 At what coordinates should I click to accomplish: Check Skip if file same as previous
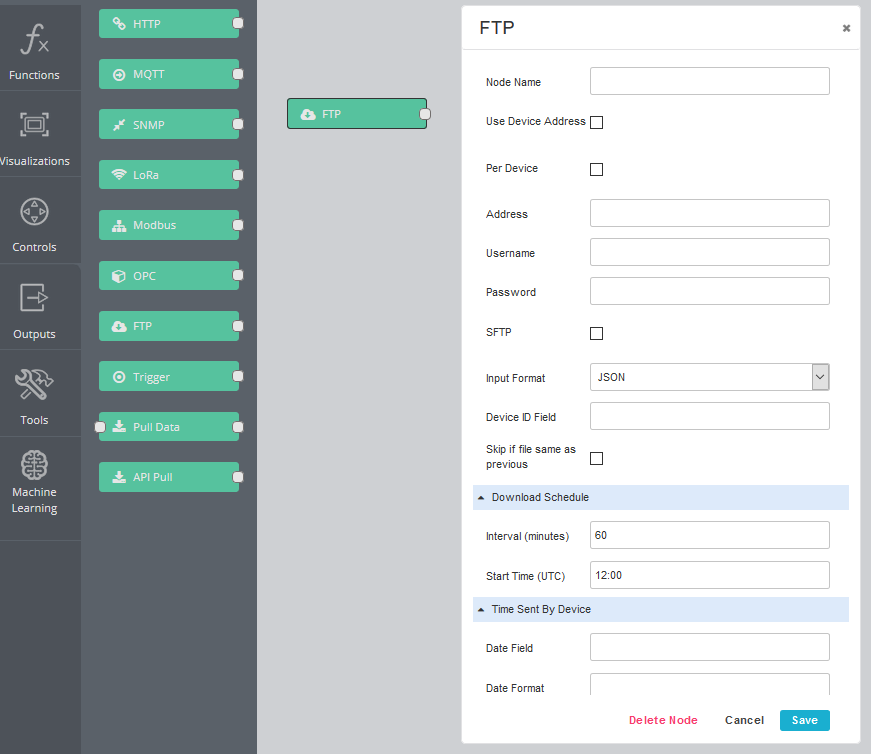click(x=596, y=458)
